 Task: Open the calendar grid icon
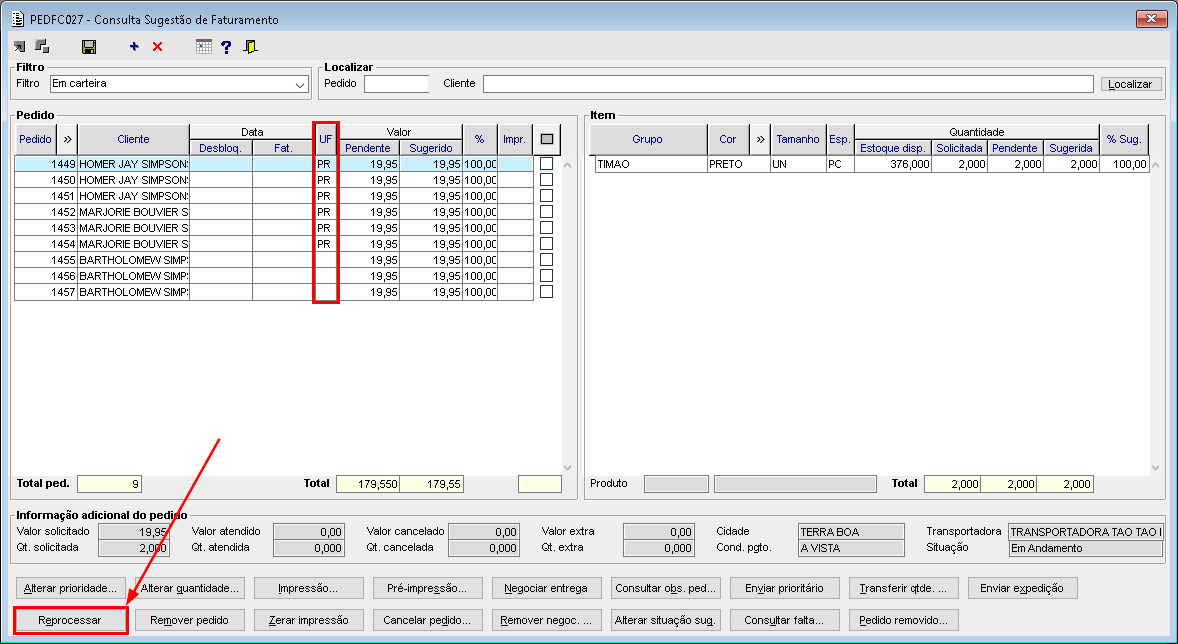pyautogui.click(x=204, y=47)
